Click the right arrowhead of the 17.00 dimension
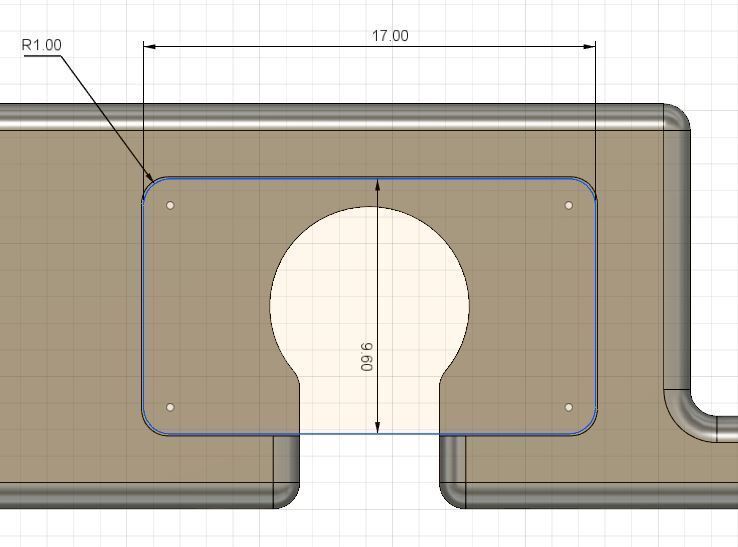This screenshot has height=547, width=738. [x=589, y=47]
